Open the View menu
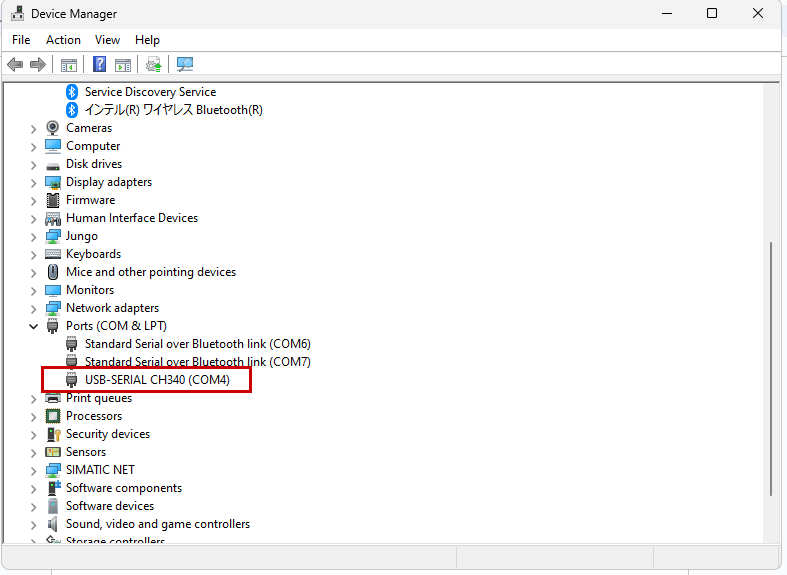787x575 pixels. (107, 39)
